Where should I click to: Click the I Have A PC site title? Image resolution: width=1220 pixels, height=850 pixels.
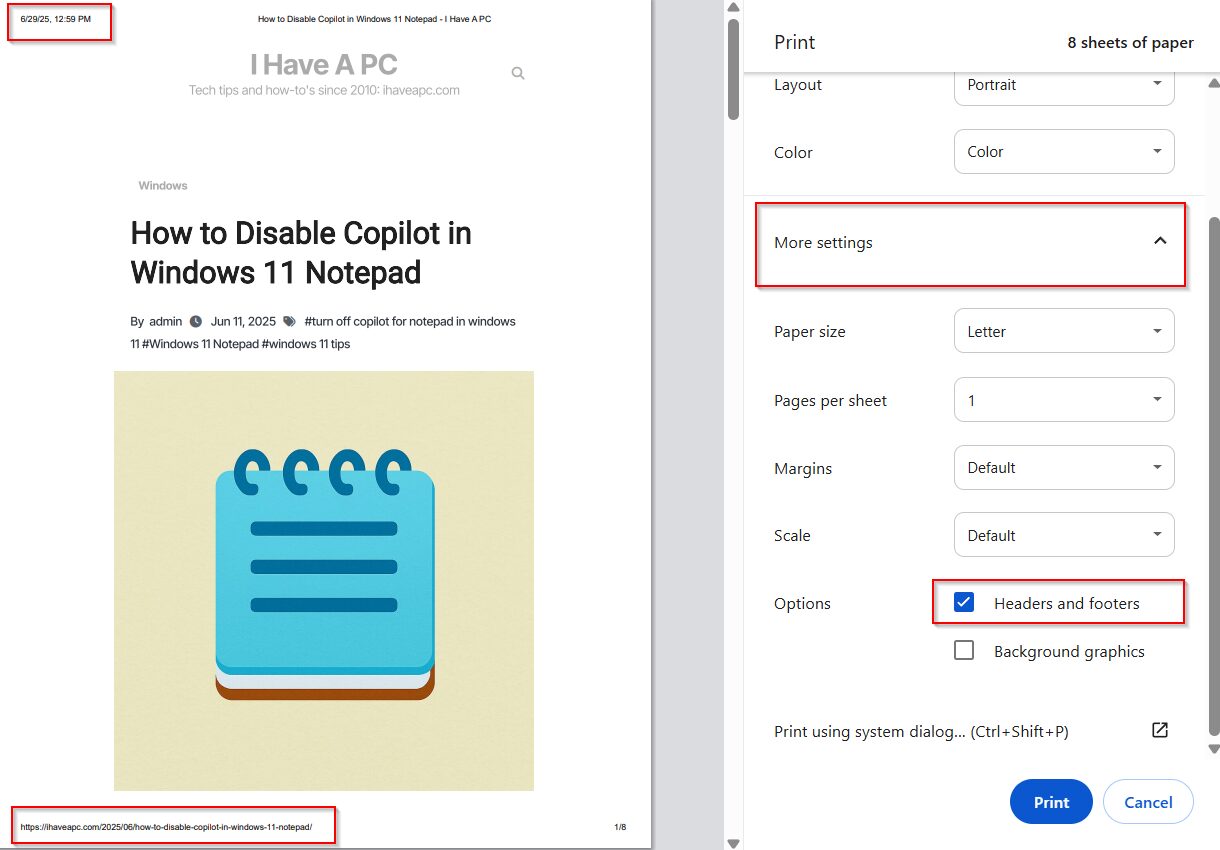click(324, 65)
